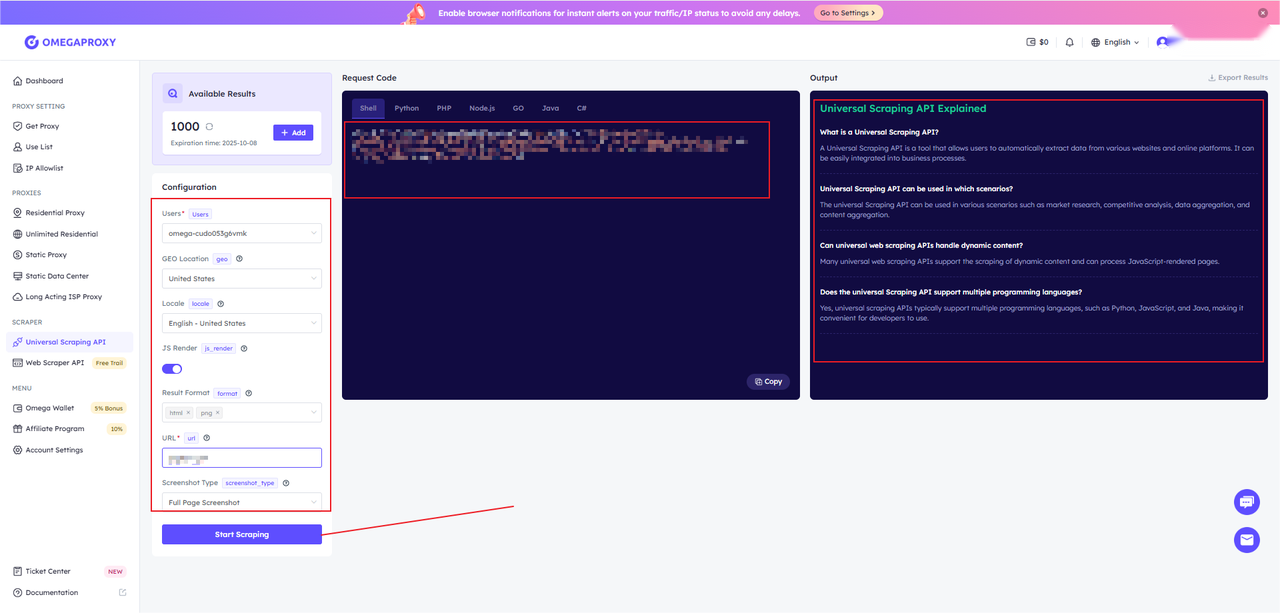Click the user avatar icon in header
This screenshot has height=613, width=1280.
[x=1162, y=42]
